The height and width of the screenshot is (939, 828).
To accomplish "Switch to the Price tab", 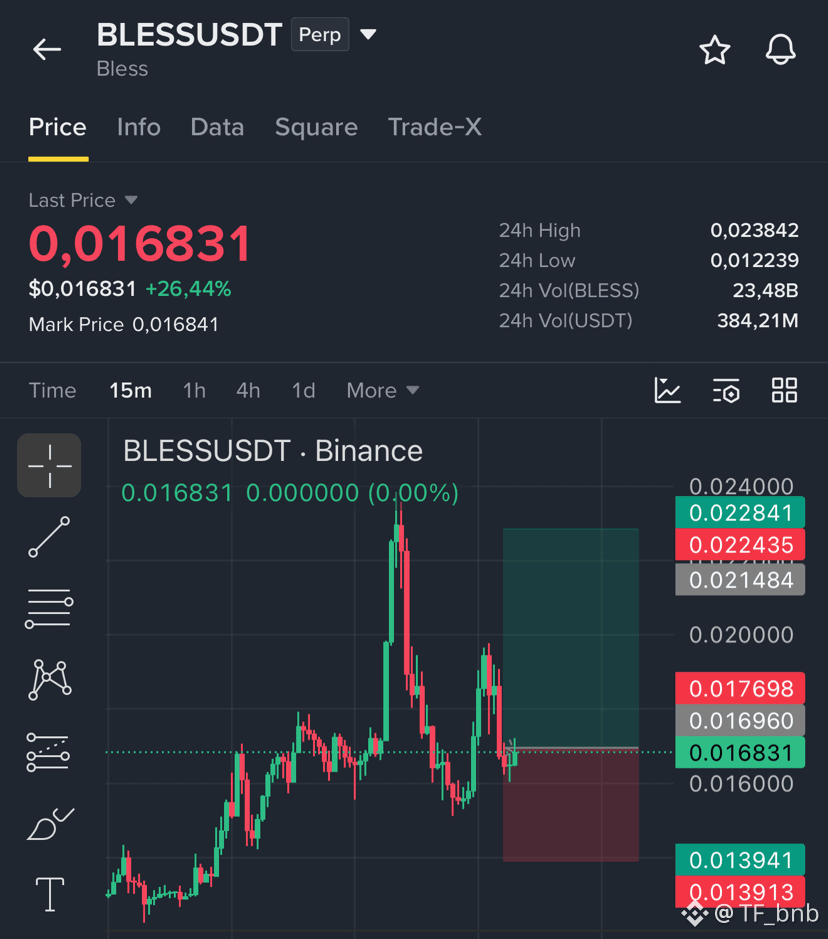I will 57,127.
